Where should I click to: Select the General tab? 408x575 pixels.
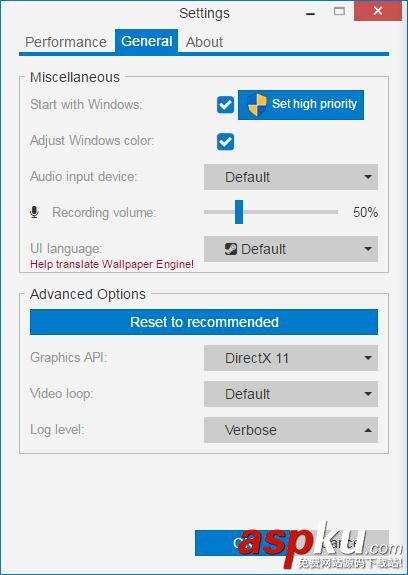click(147, 41)
